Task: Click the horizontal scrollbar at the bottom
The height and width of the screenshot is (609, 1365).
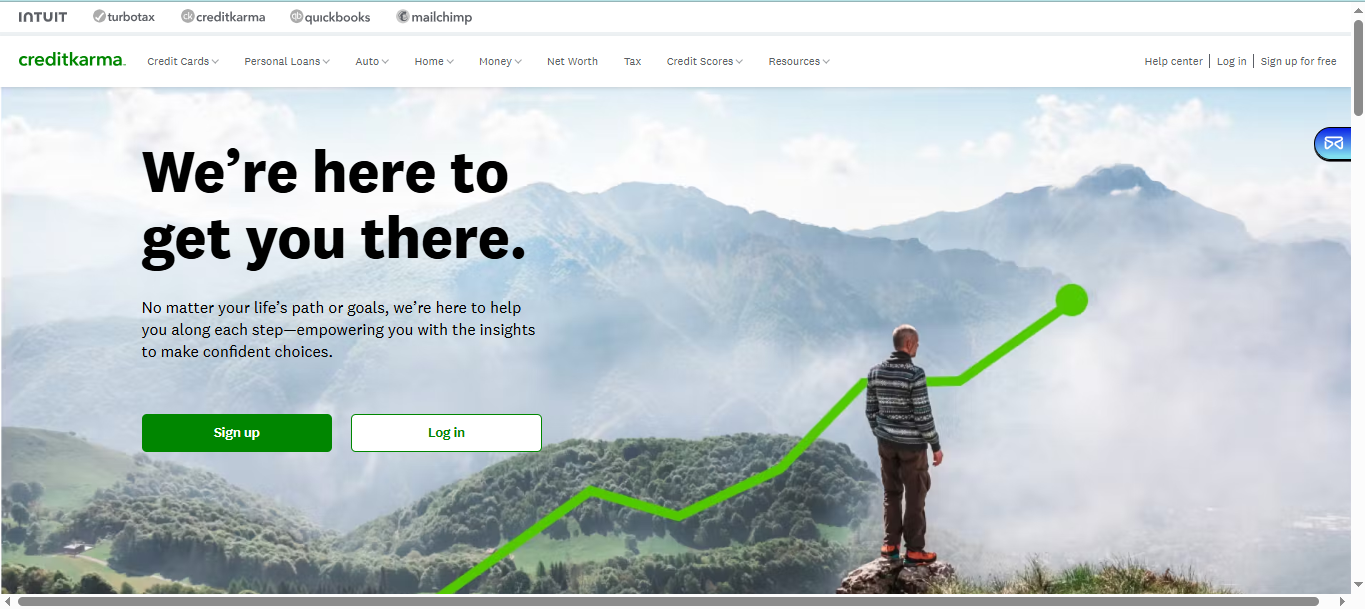Action: (x=668, y=601)
